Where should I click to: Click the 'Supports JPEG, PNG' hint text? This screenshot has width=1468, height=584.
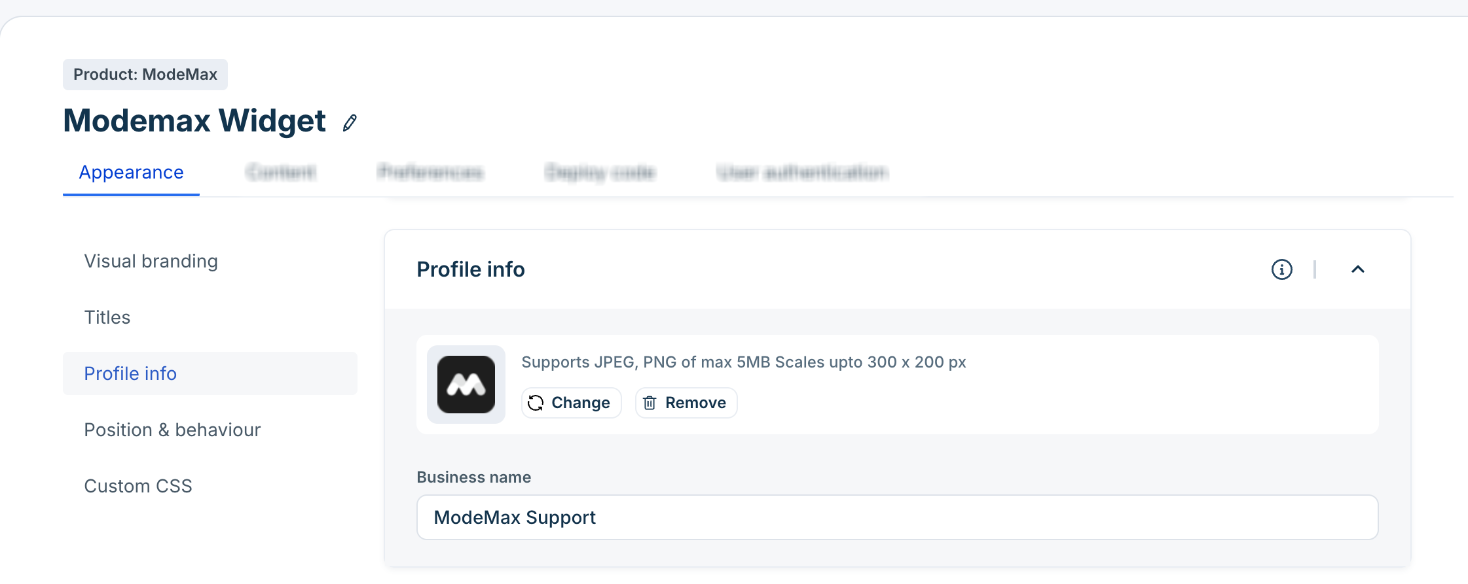[744, 362]
